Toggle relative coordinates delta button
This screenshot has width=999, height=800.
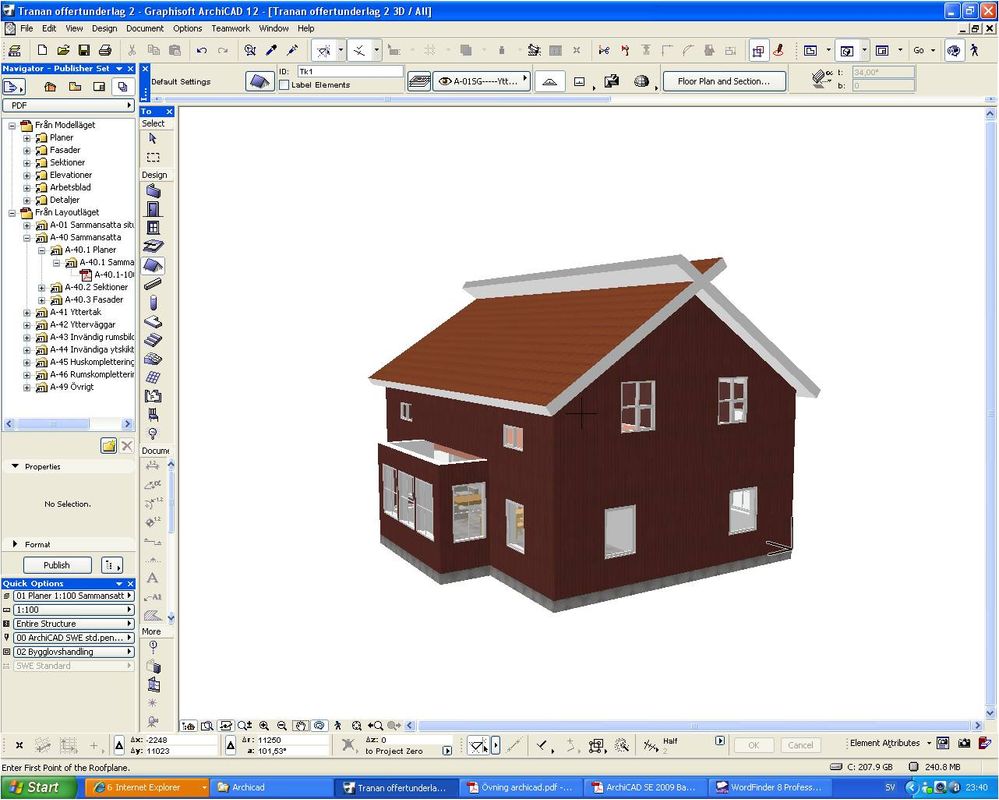pyautogui.click(x=119, y=745)
